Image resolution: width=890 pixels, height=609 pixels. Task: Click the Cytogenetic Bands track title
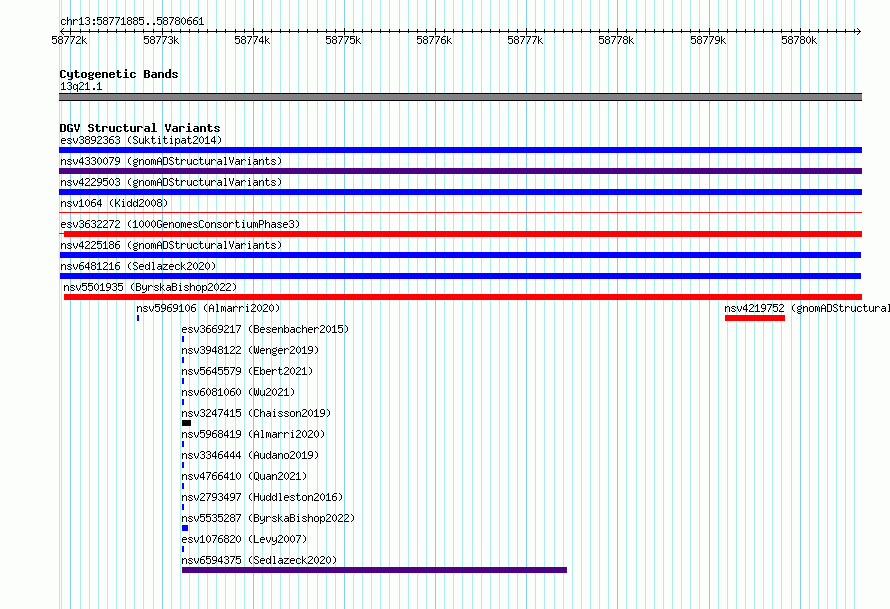(x=119, y=74)
